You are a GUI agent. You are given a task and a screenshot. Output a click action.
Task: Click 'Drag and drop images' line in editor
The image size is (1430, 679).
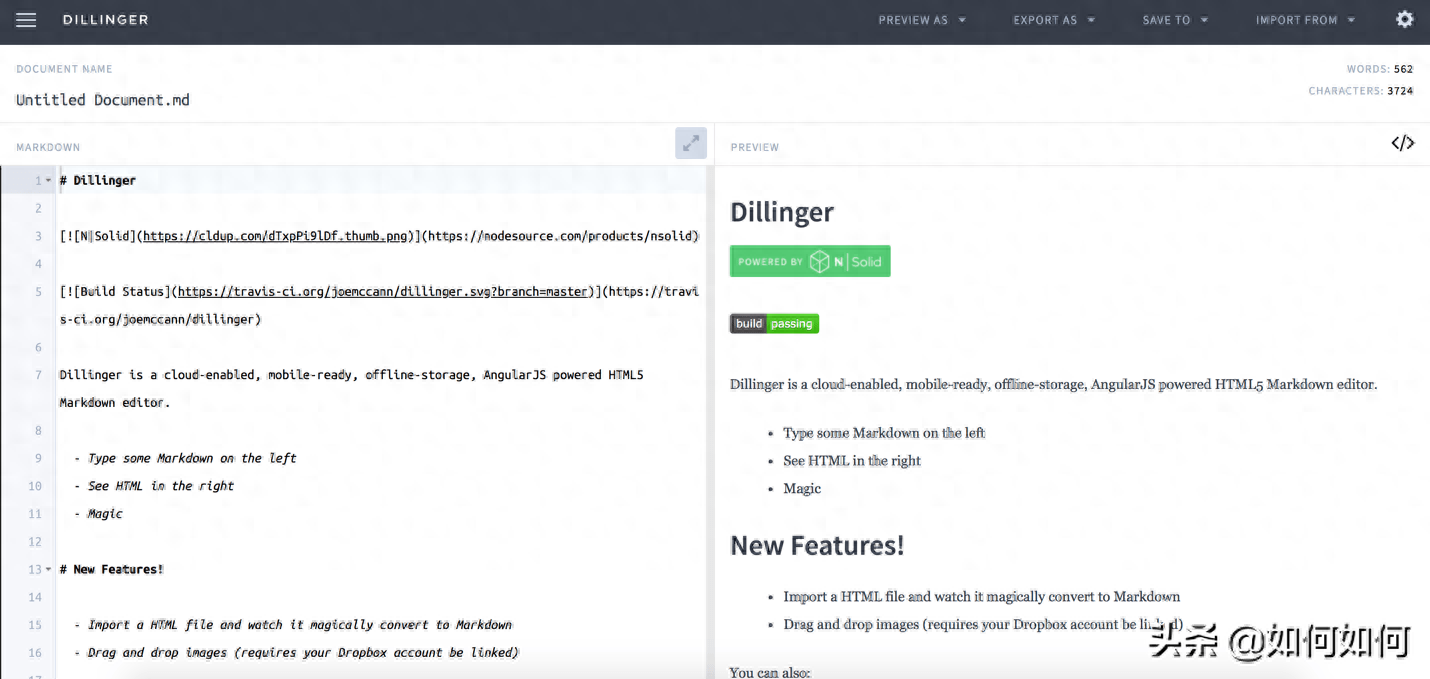click(296, 652)
